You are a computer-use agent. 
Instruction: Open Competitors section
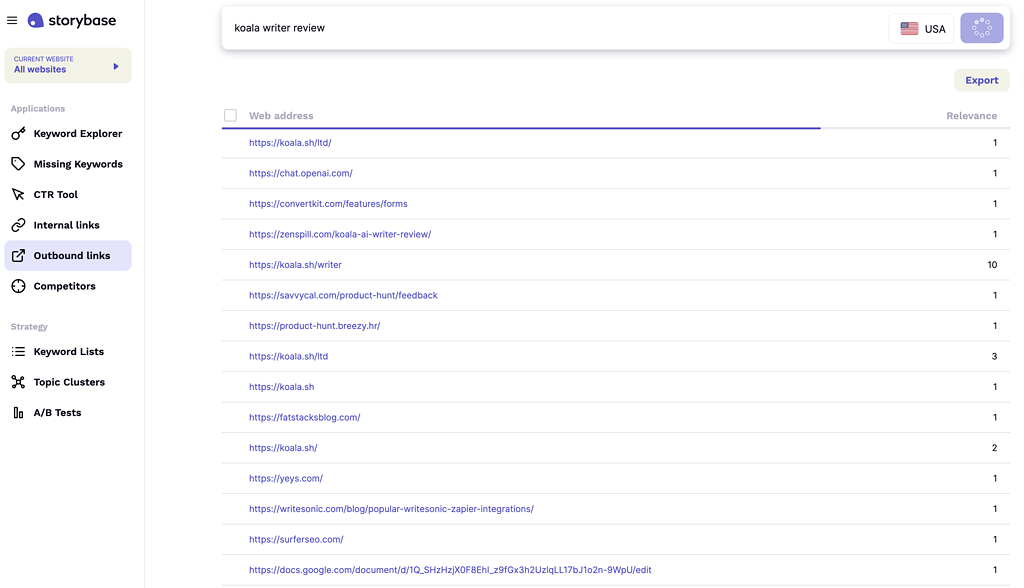point(68,286)
